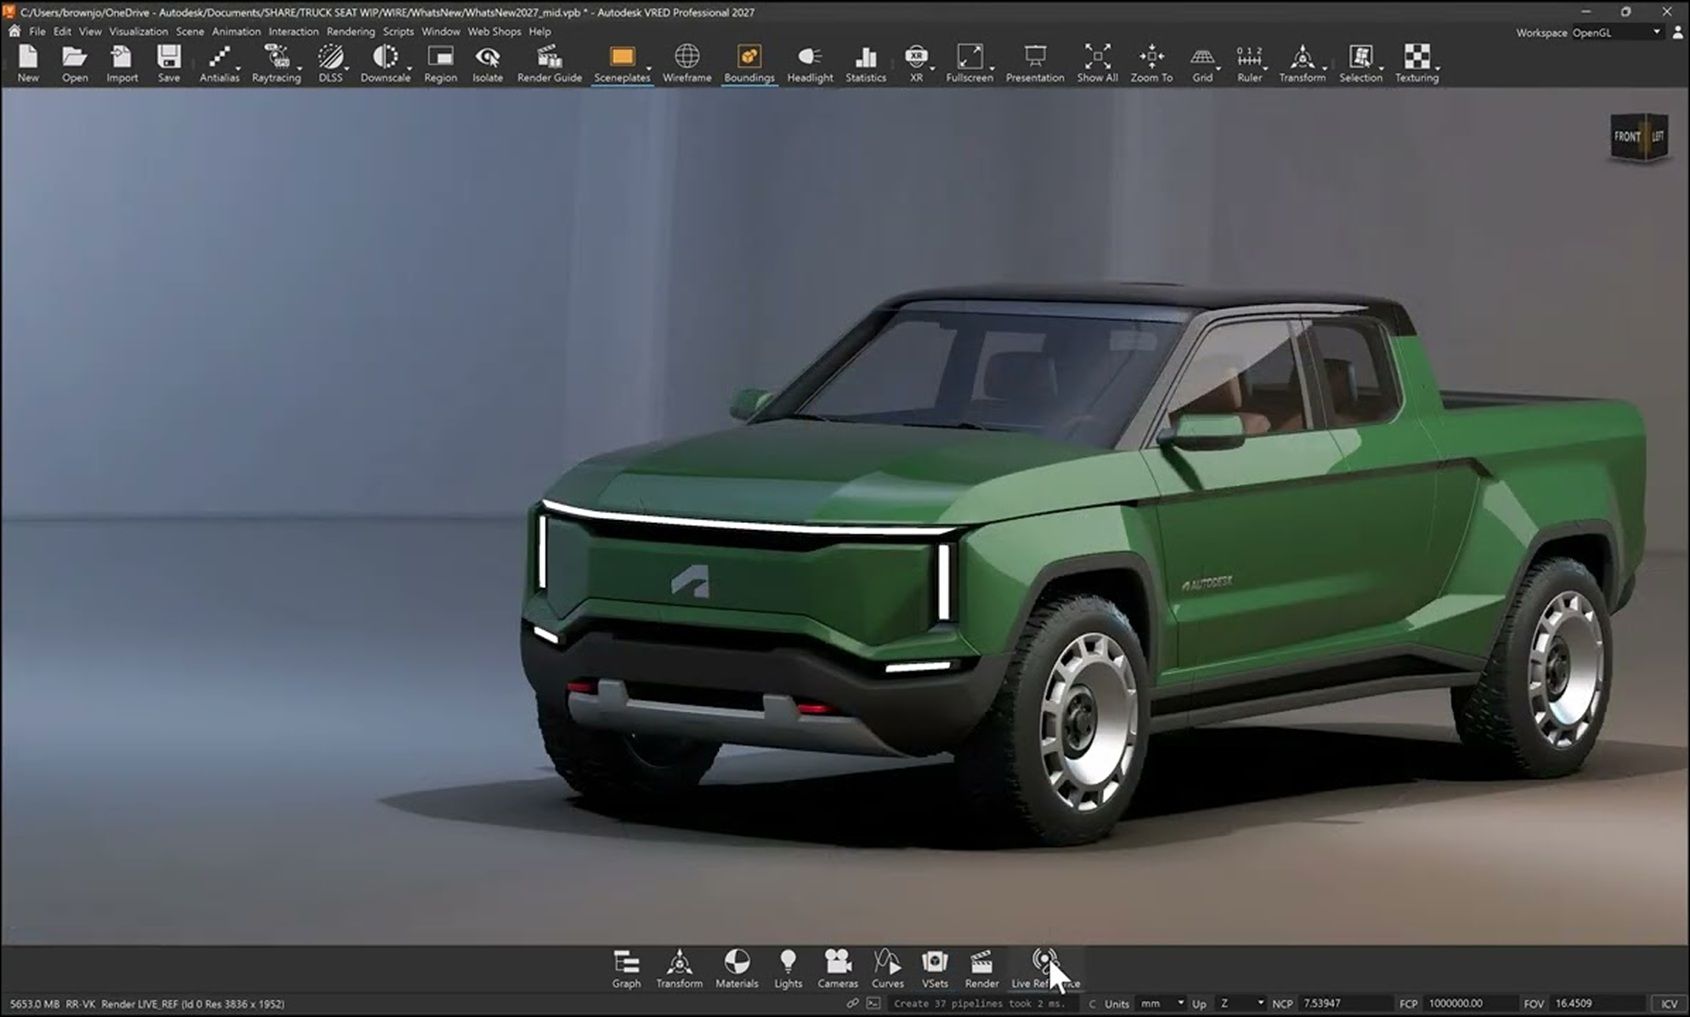The width and height of the screenshot is (1690, 1017).
Task: Toggle the Headlight
Action: pos(810,63)
